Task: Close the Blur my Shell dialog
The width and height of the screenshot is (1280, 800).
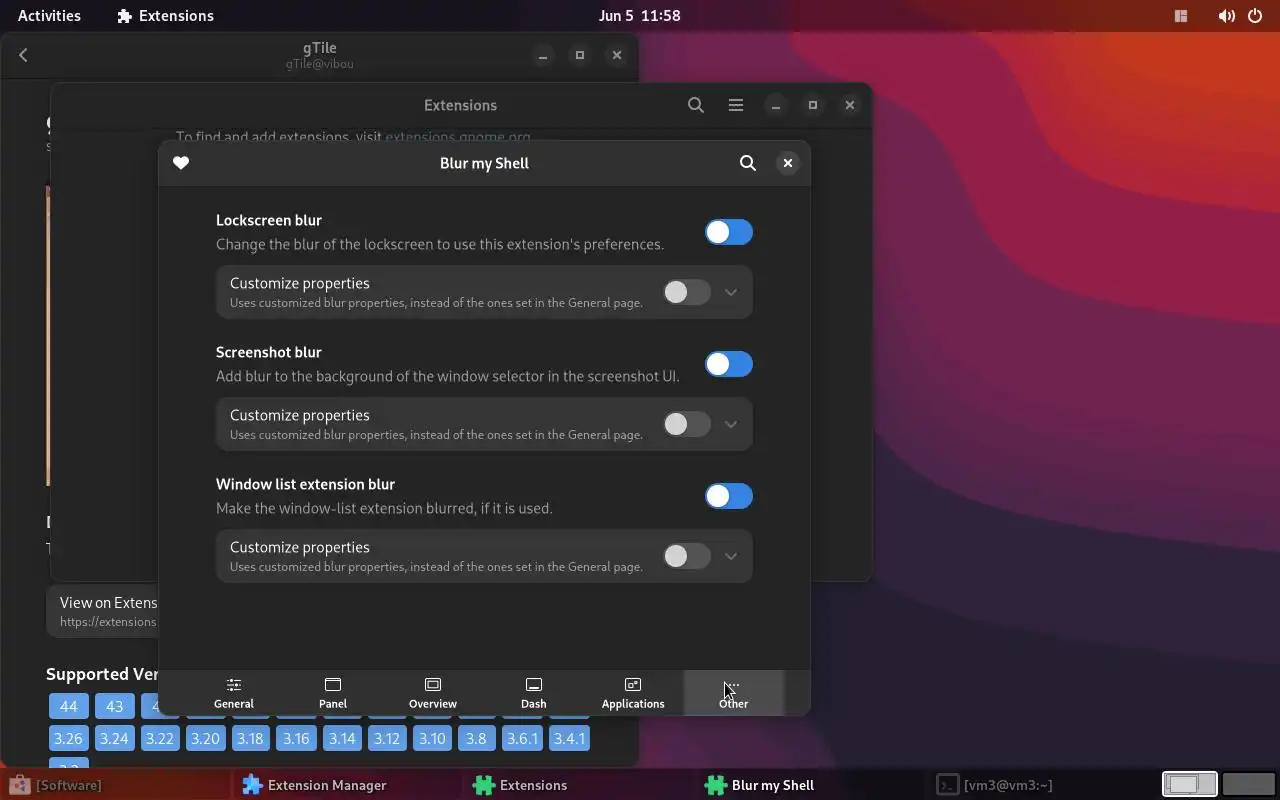Action: 788,163
